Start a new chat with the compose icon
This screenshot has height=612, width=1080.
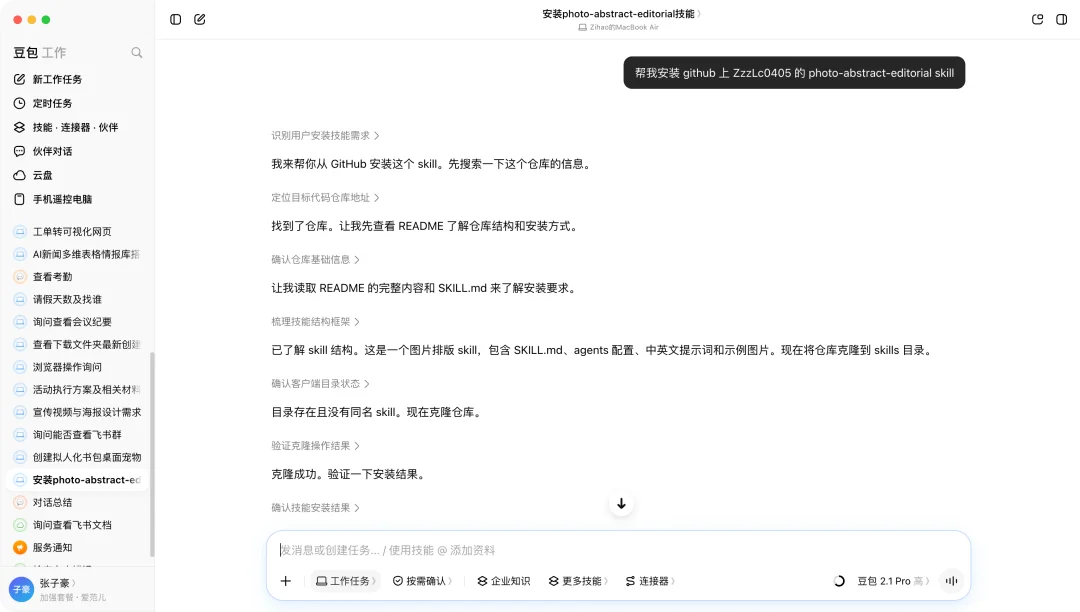200,19
